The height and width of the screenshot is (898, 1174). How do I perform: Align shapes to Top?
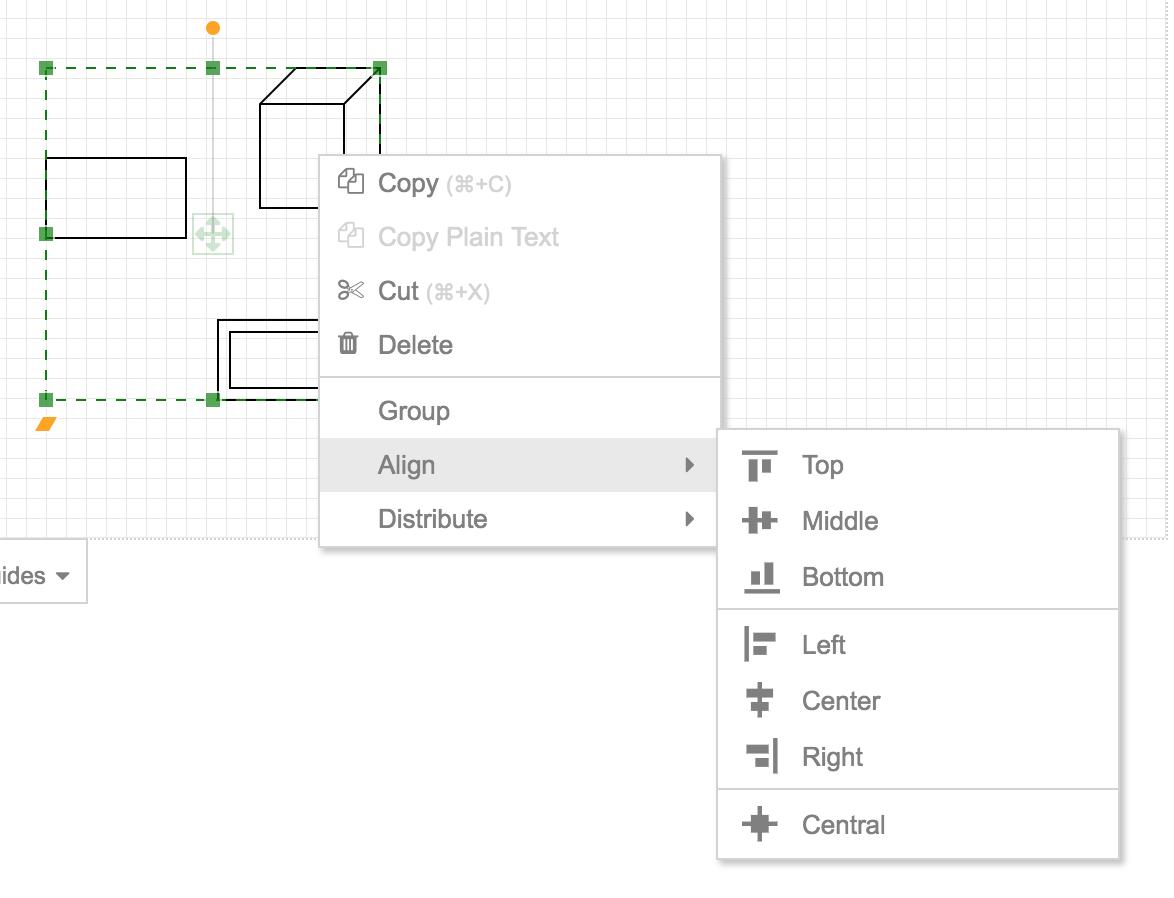[918, 465]
